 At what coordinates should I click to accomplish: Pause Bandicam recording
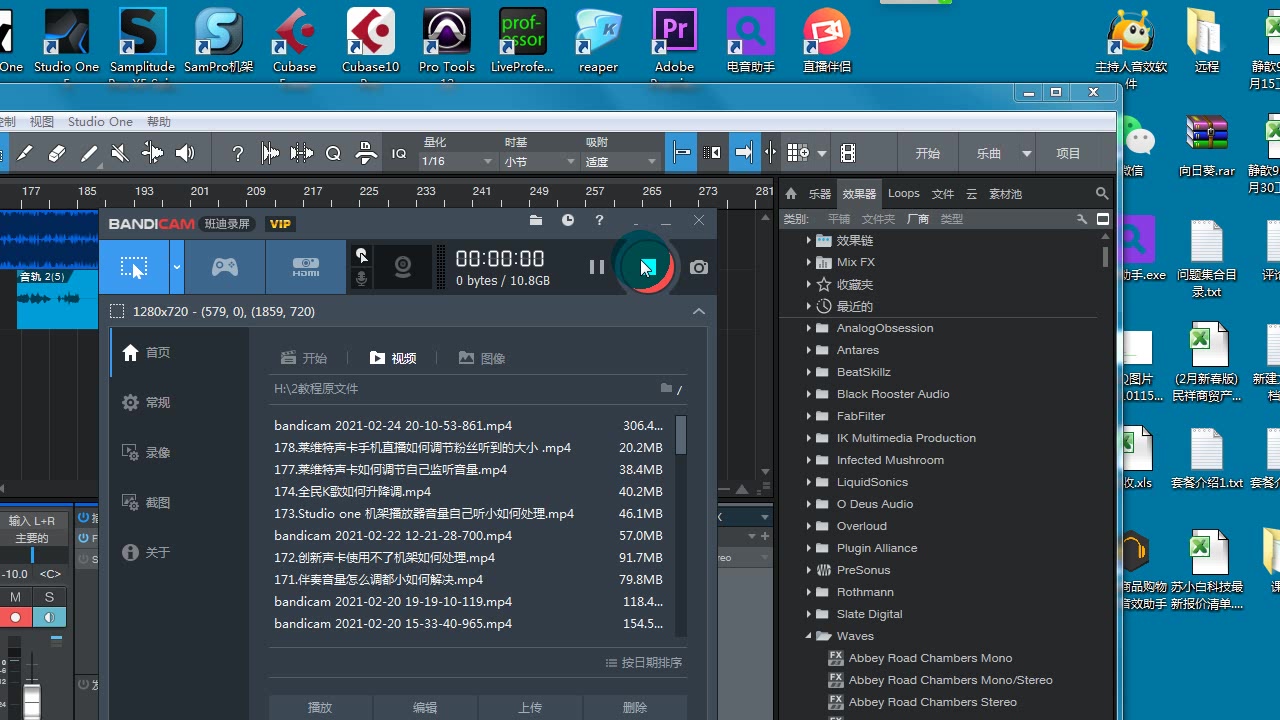pyautogui.click(x=596, y=267)
